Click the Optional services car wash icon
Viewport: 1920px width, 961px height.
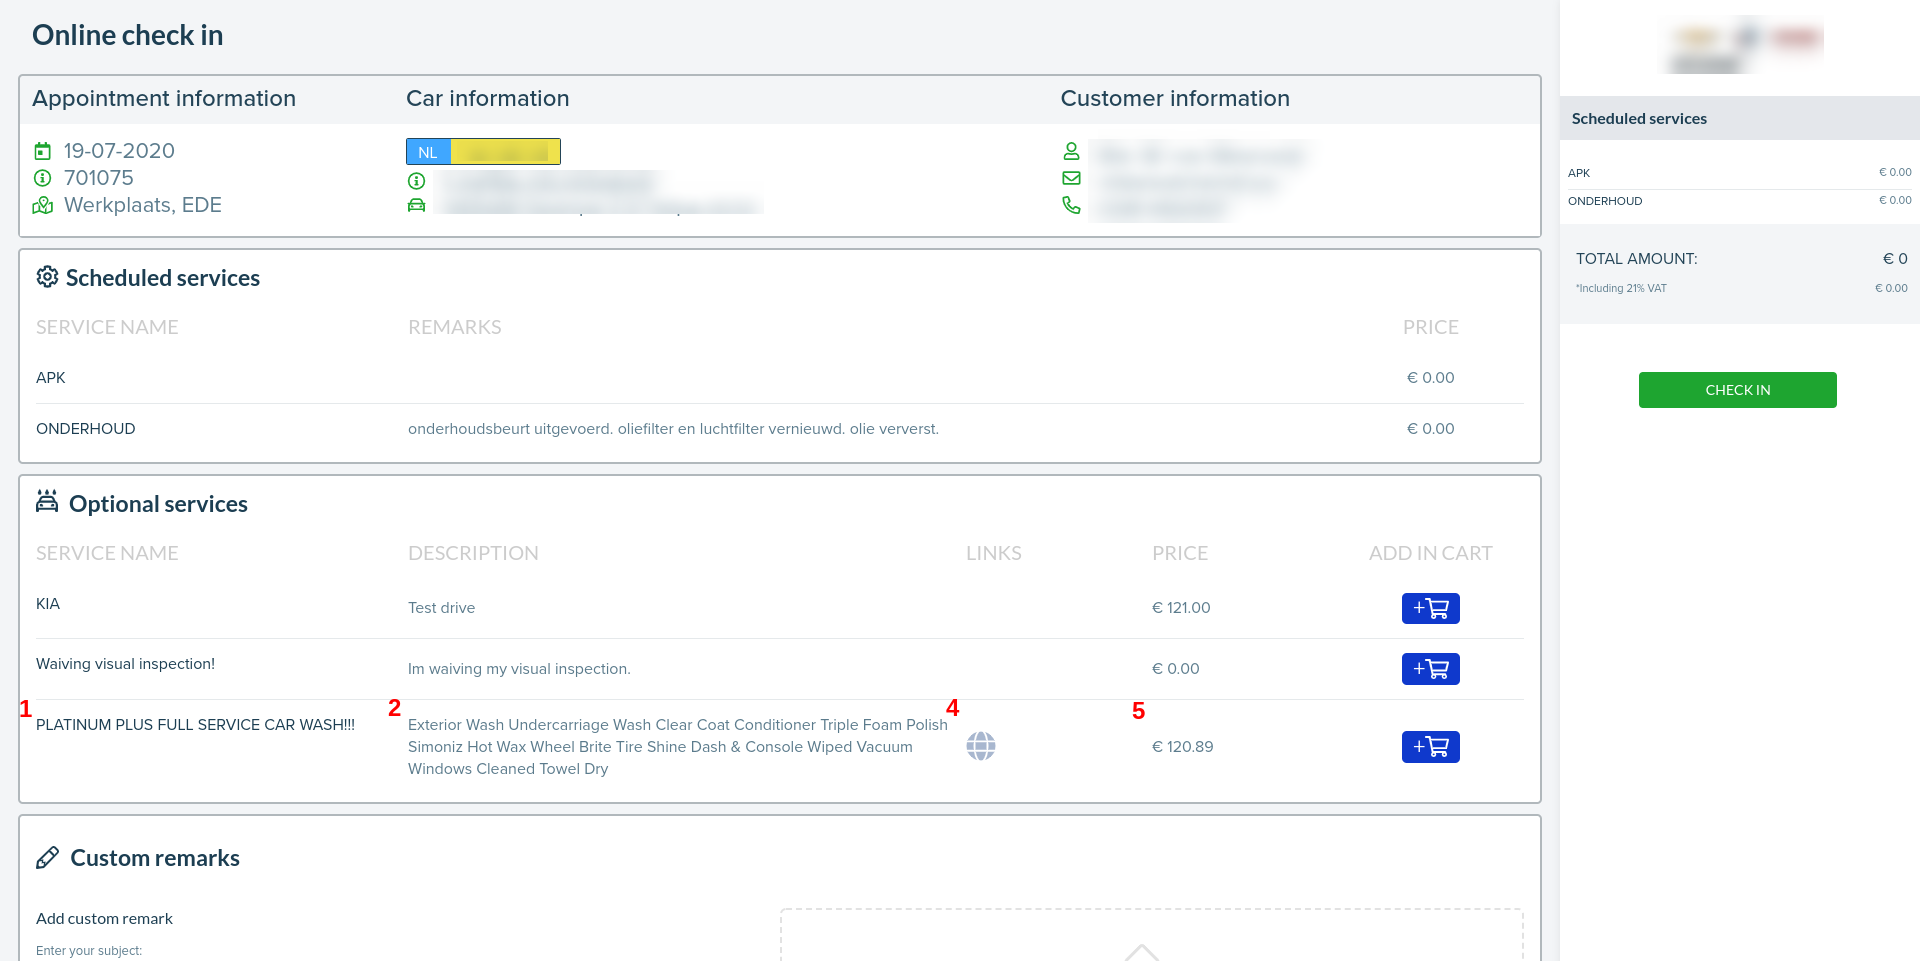coord(47,501)
